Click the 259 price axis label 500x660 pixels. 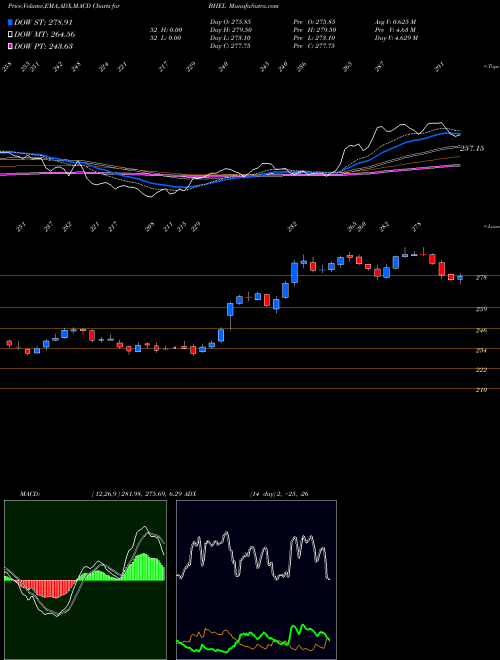pos(481,309)
